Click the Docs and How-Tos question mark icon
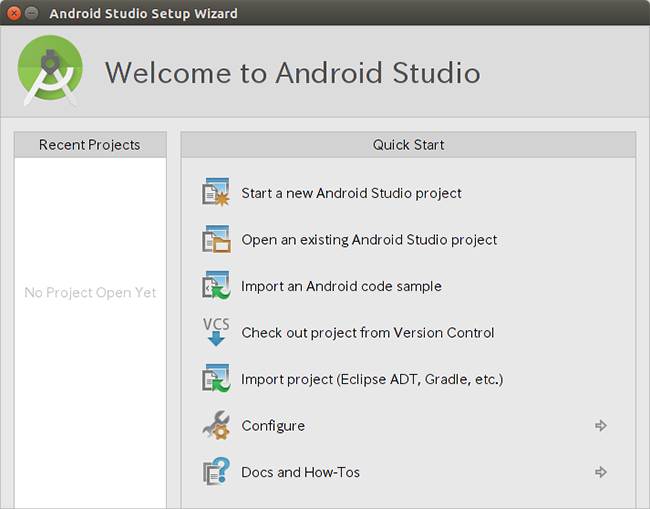Screen dimensions: 650x509 click(x=216, y=472)
